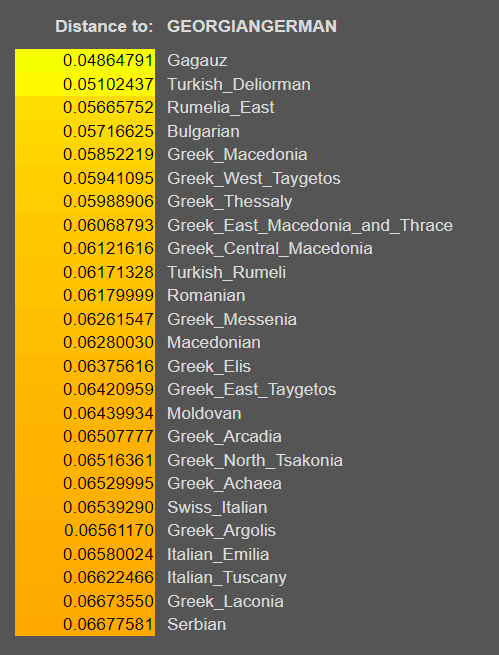
Task: Click the 0.05102437 distance value
Action: point(109,84)
